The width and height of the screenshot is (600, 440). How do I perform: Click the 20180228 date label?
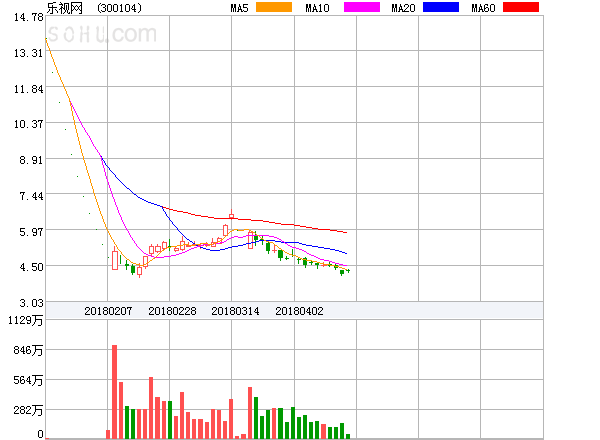(172, 311)
